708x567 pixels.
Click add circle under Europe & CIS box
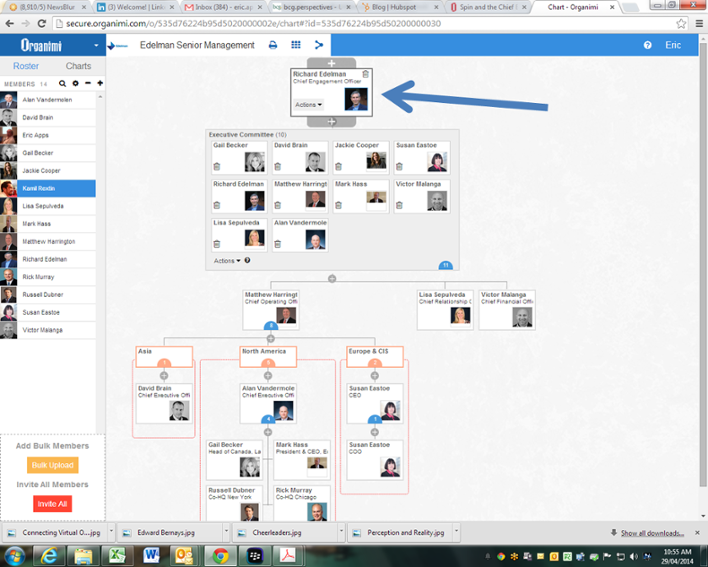374,376
